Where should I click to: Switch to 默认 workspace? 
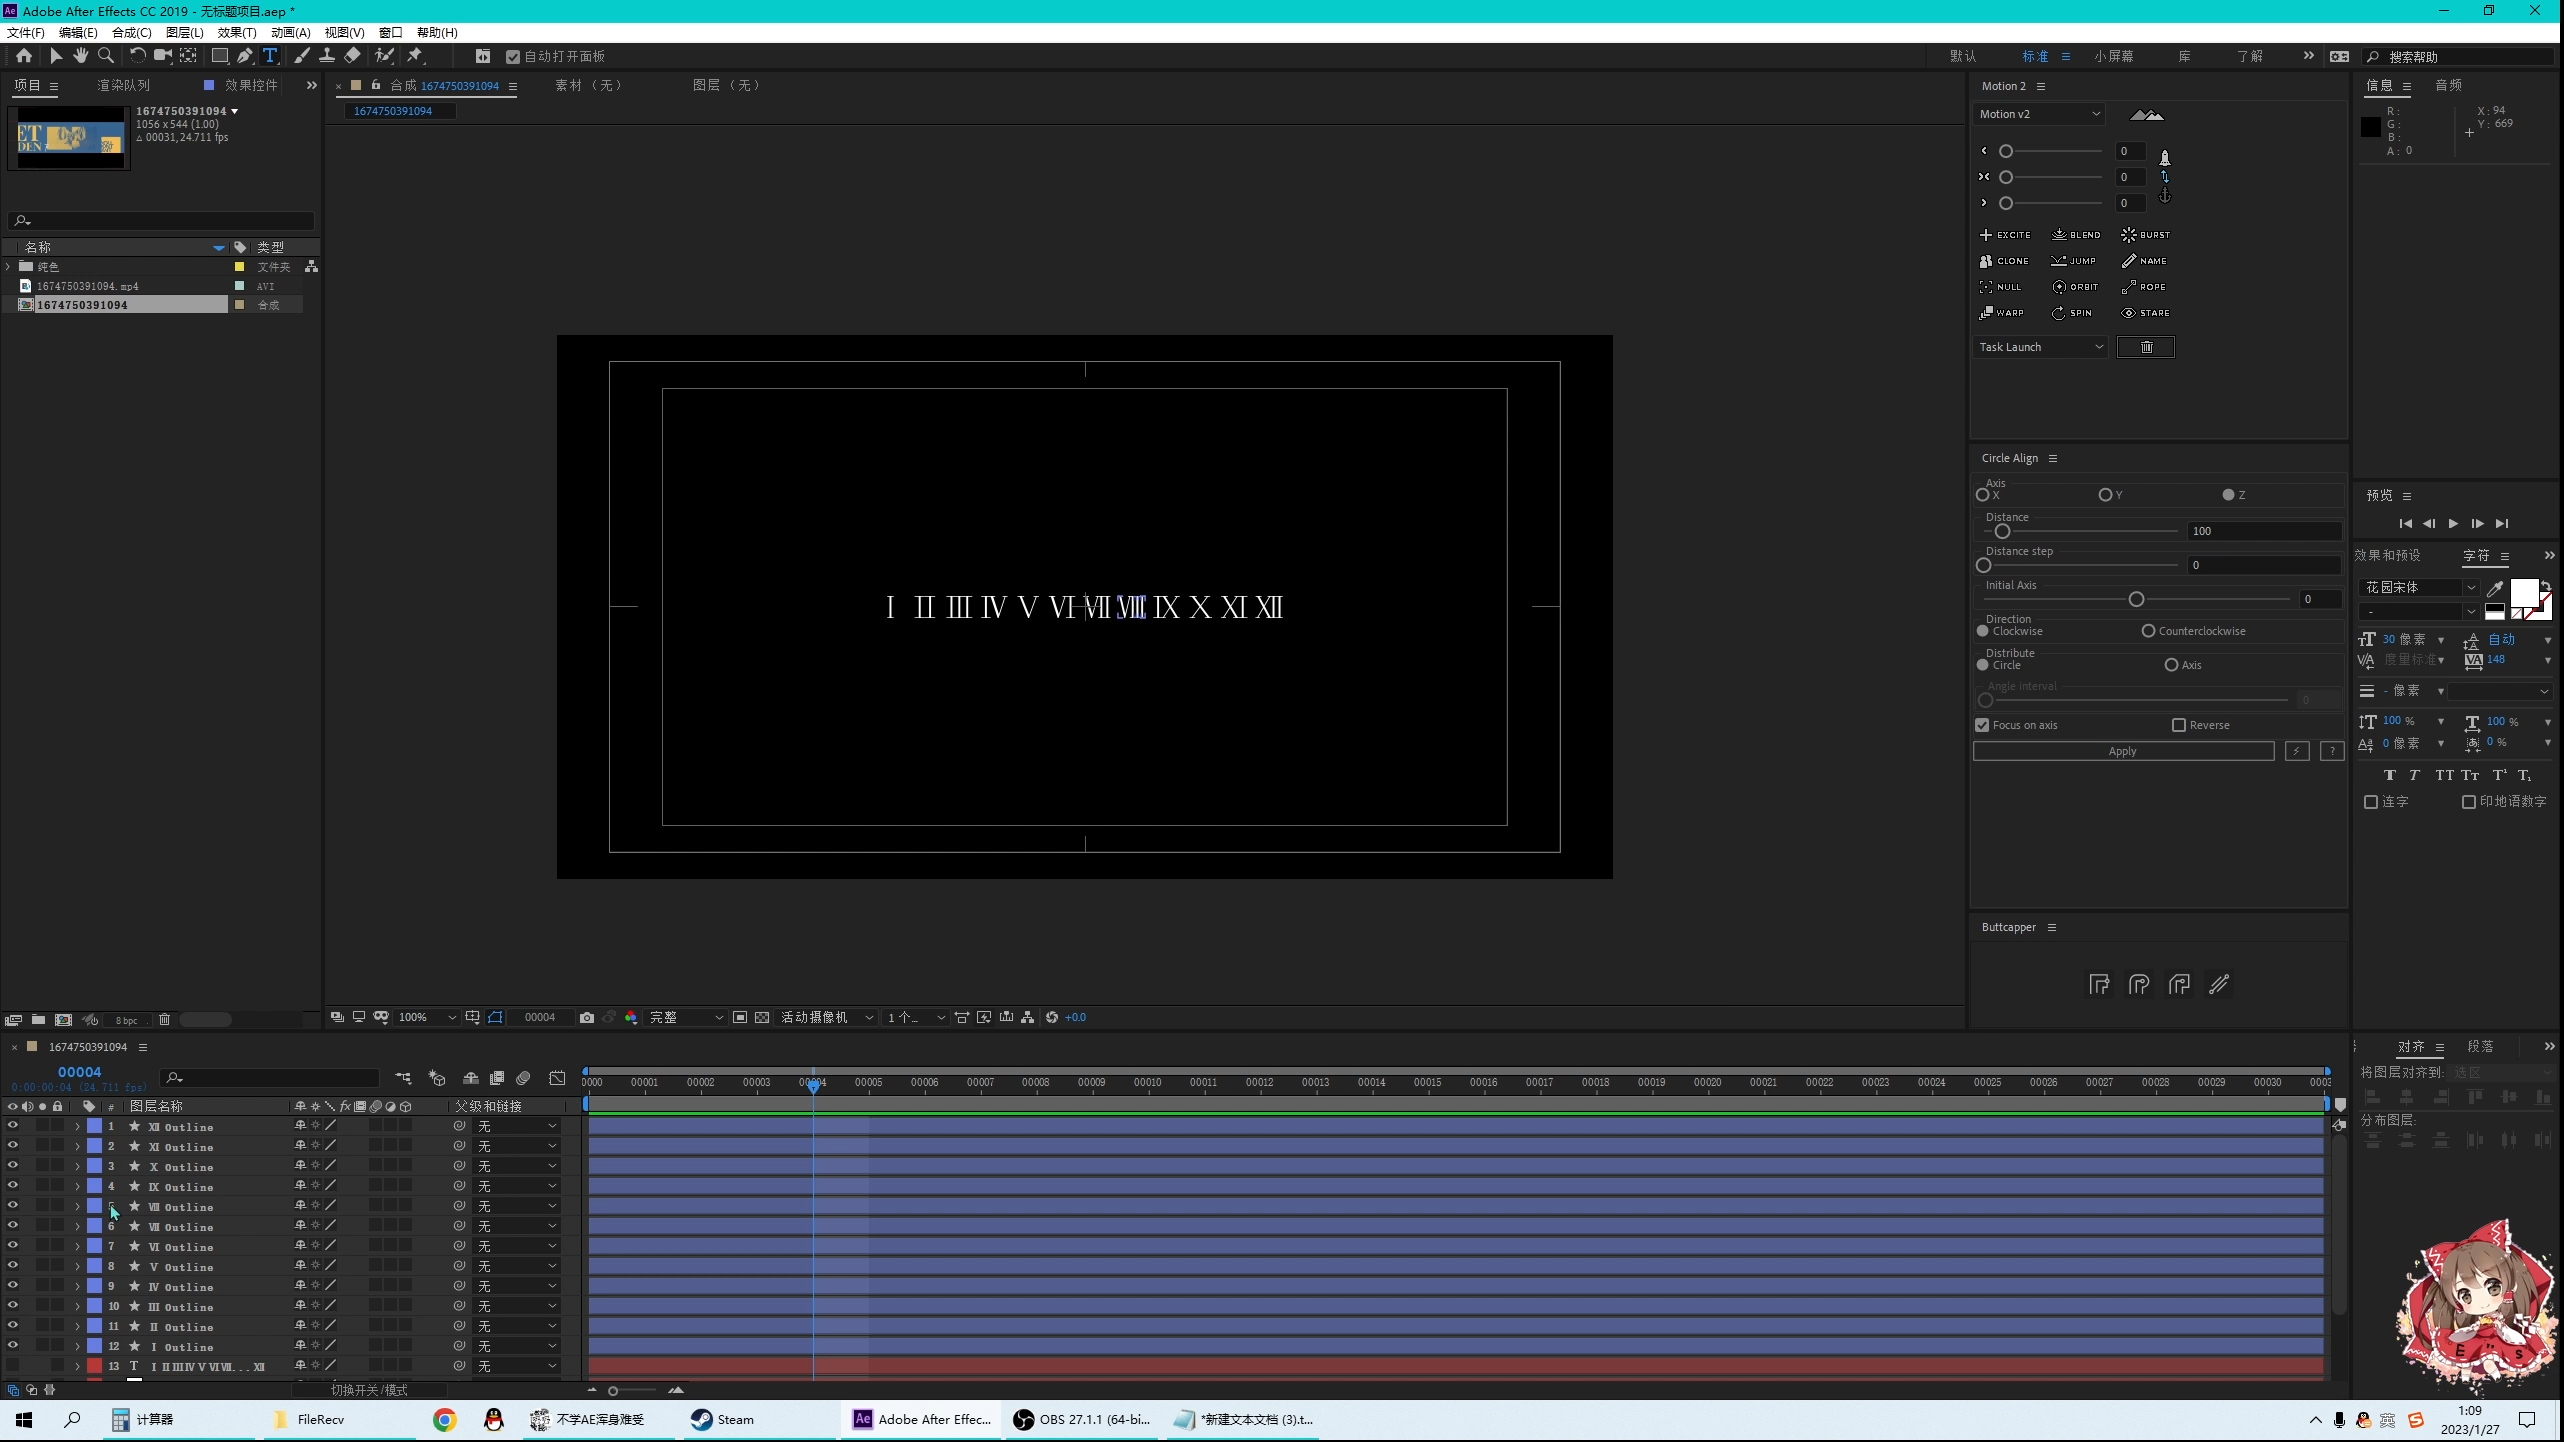coord(1963,57)
